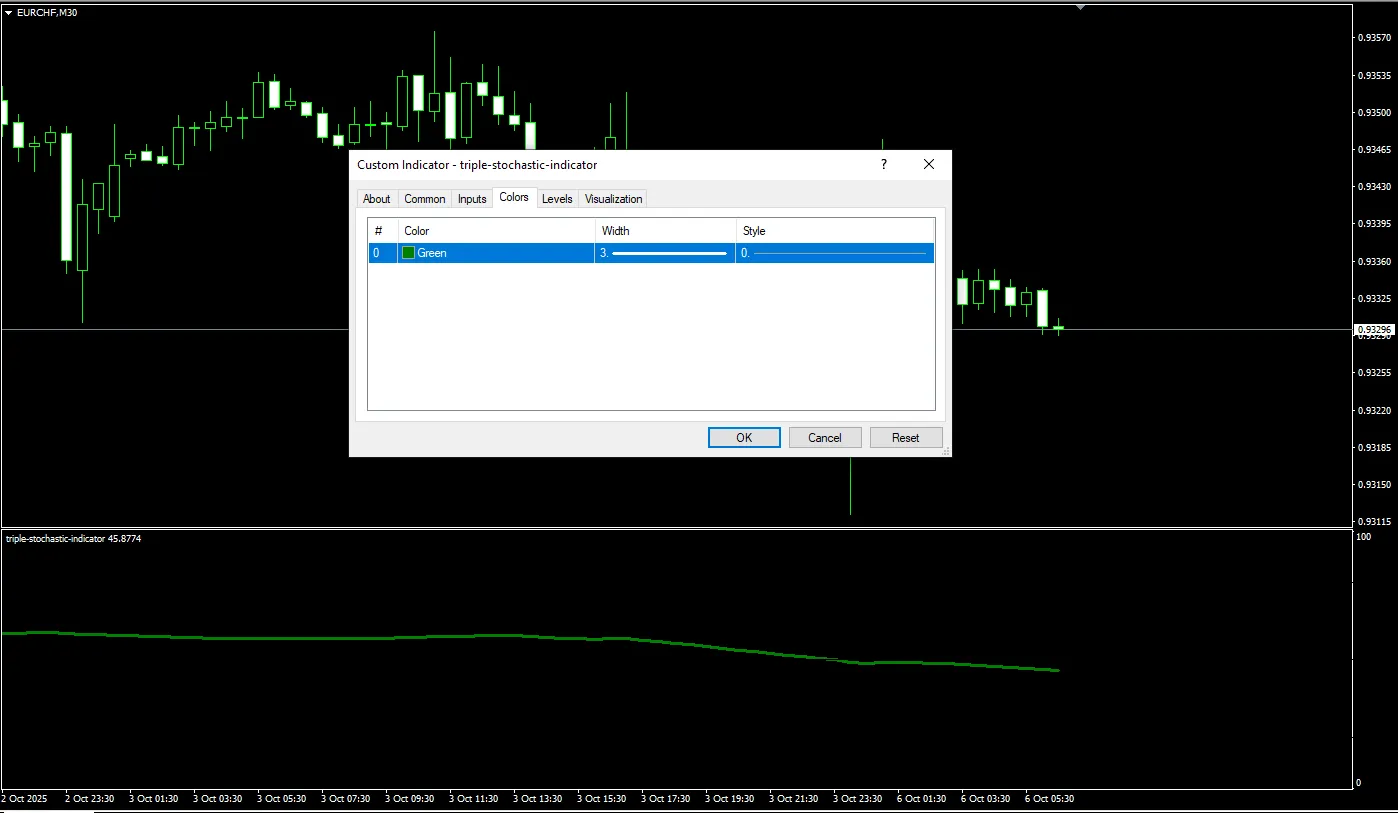The width and height of the screenshot is (1398, 813).
Task: Click the dialog resize grip corner
Action: (945, 452)
